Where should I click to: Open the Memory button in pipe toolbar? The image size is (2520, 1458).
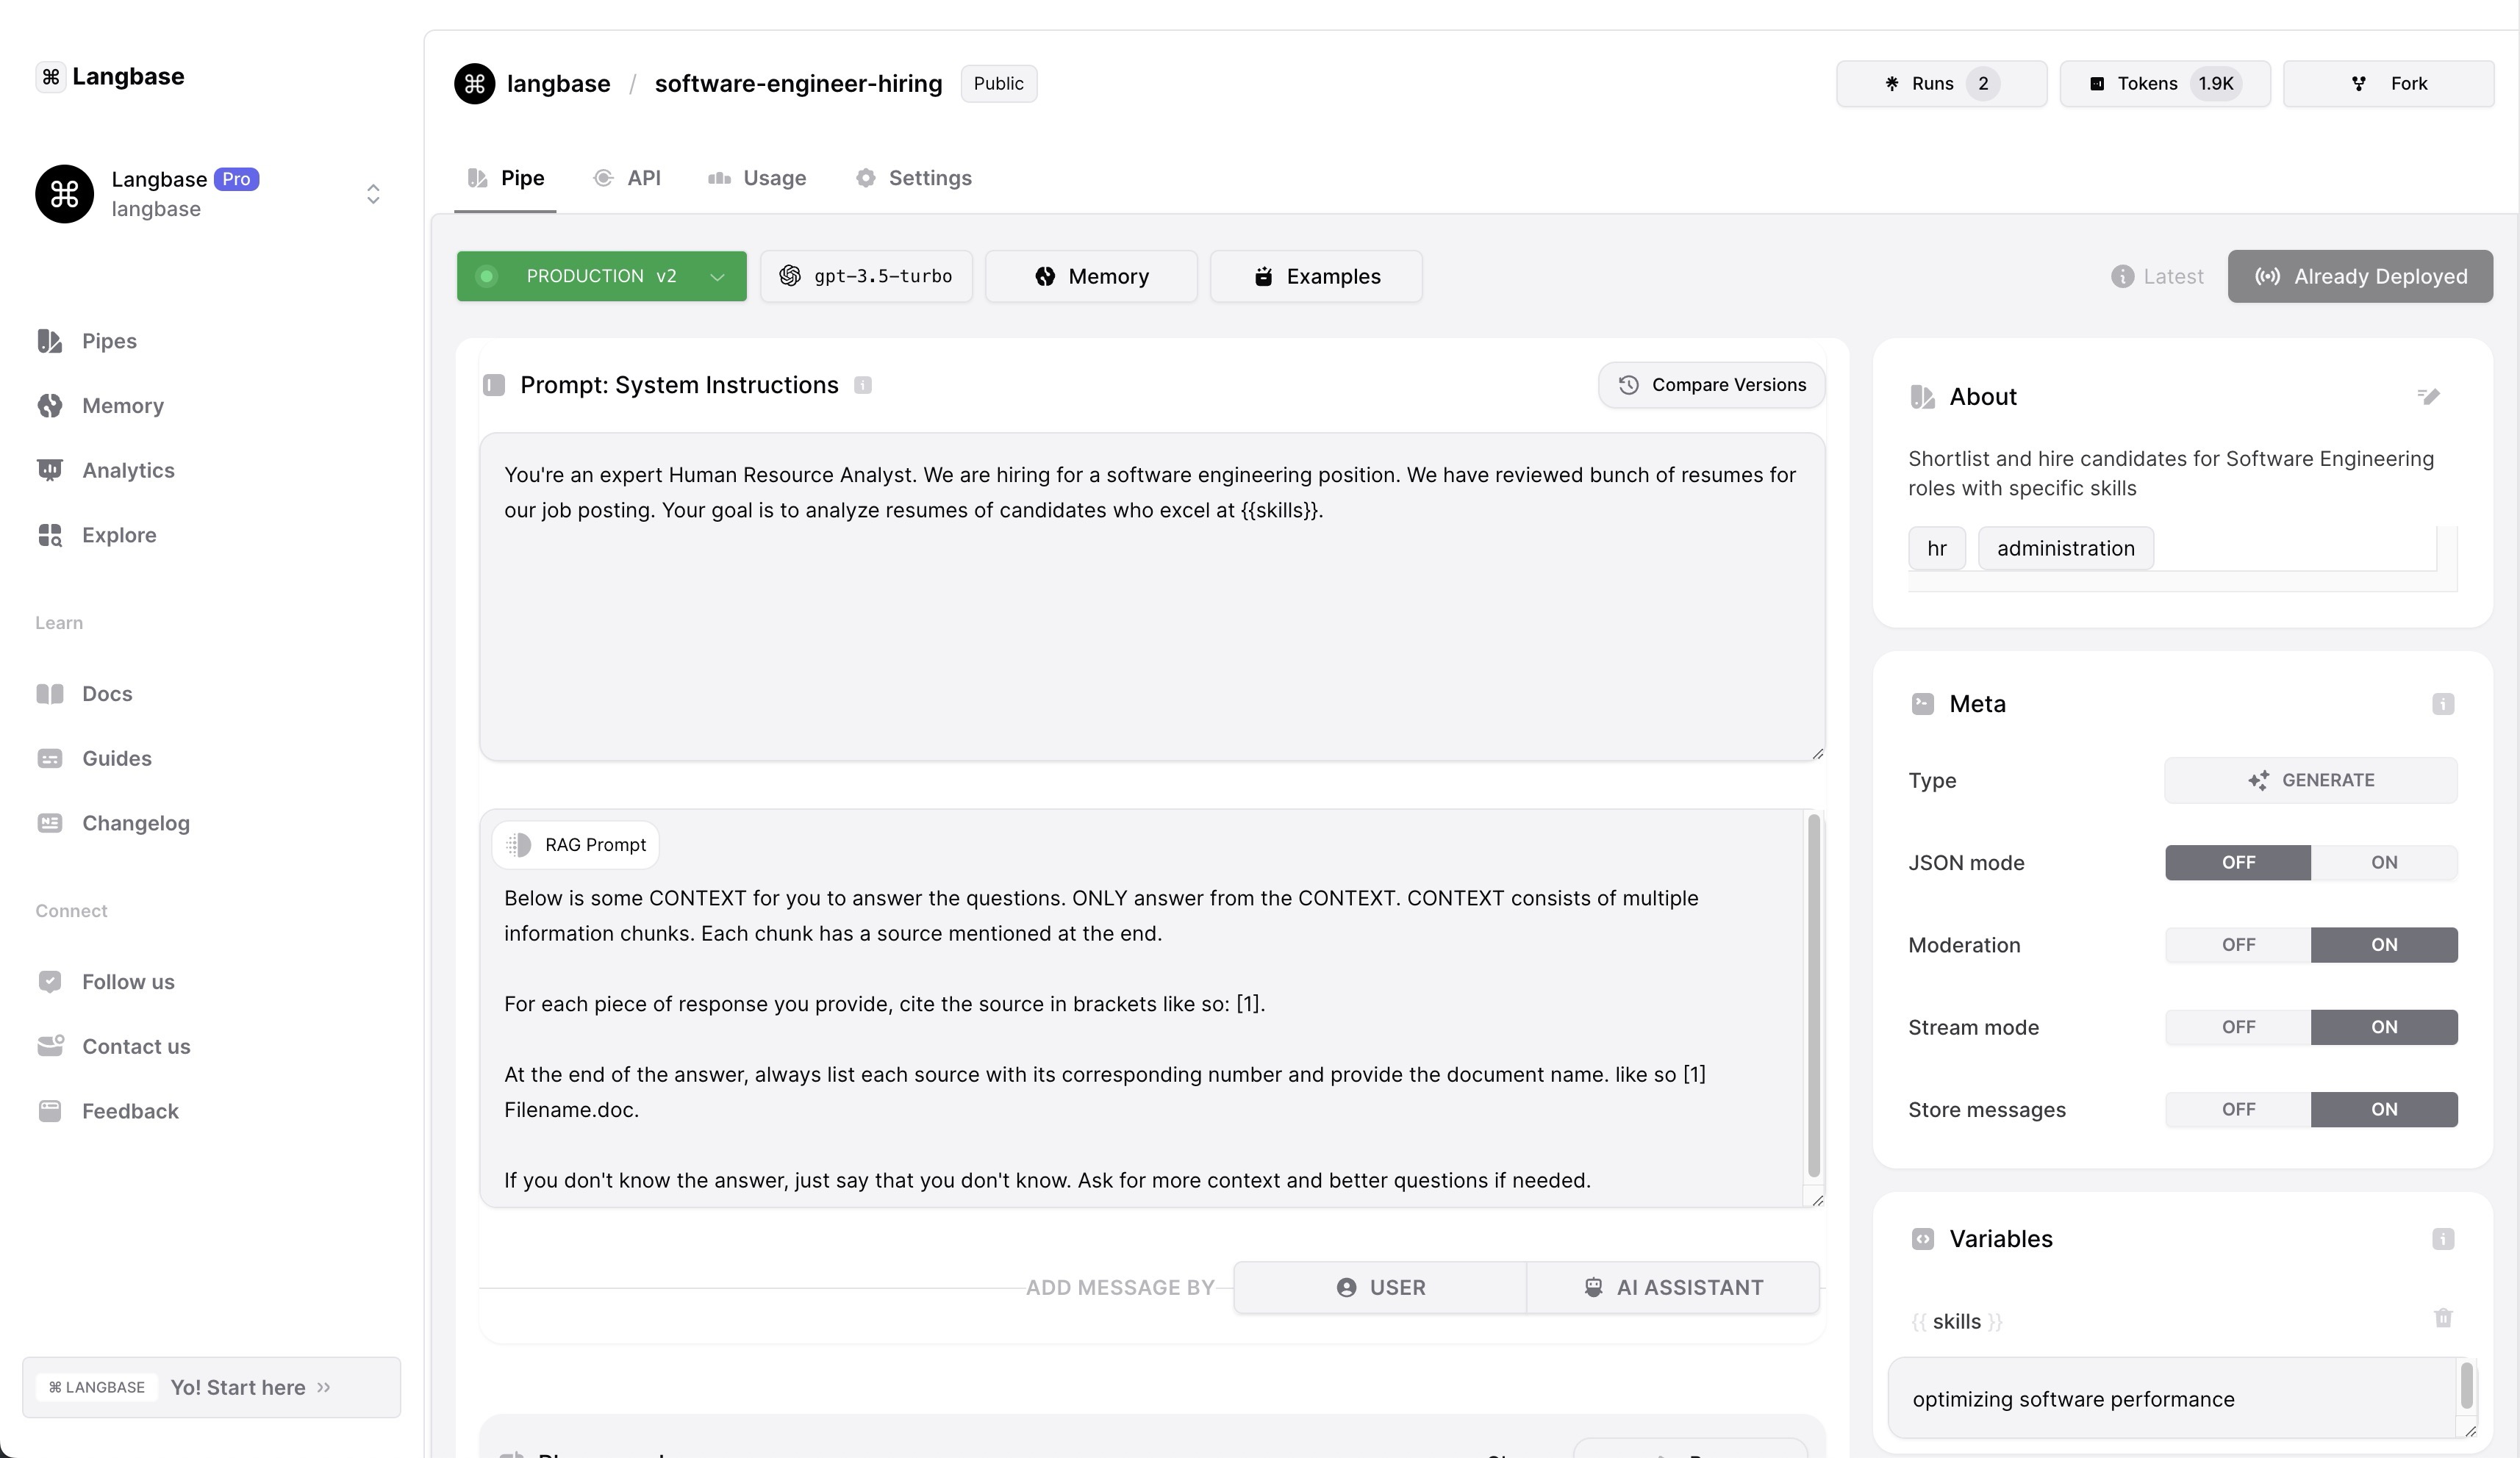pyautogui.click(x=1091, y=276)
